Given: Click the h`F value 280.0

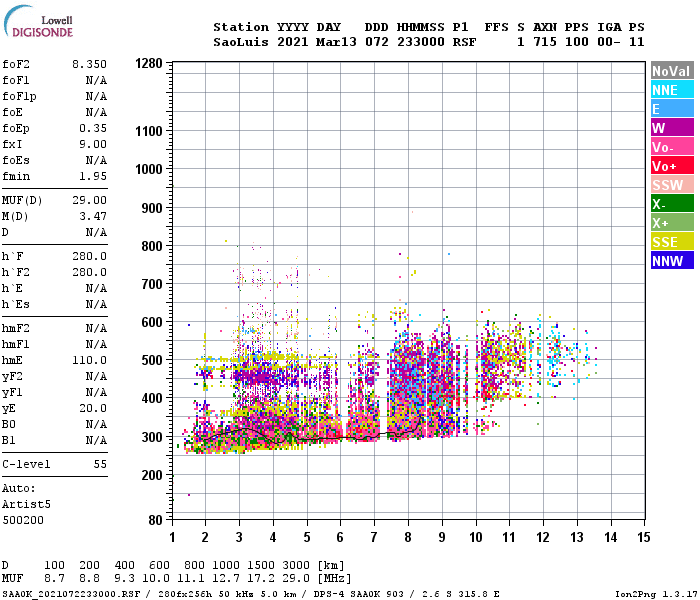Looking at the screenshot, I should point(89,256).
